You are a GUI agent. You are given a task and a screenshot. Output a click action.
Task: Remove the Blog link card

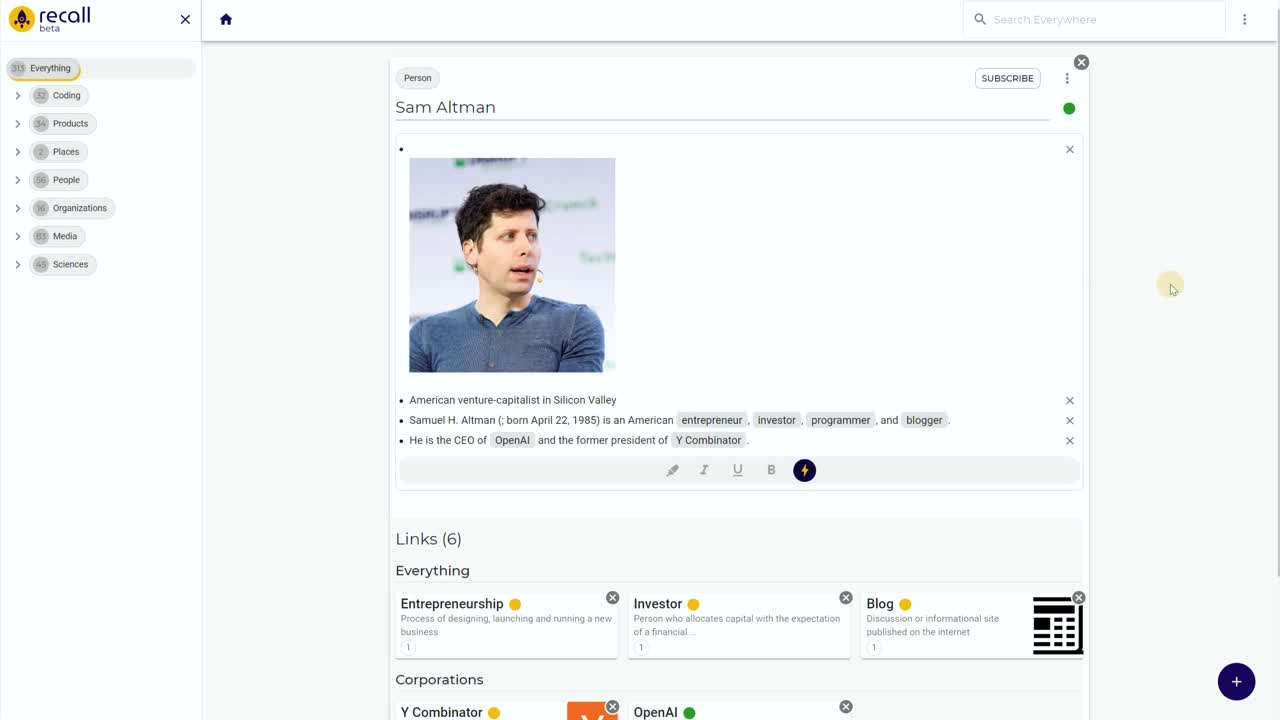coord(1079,598)
